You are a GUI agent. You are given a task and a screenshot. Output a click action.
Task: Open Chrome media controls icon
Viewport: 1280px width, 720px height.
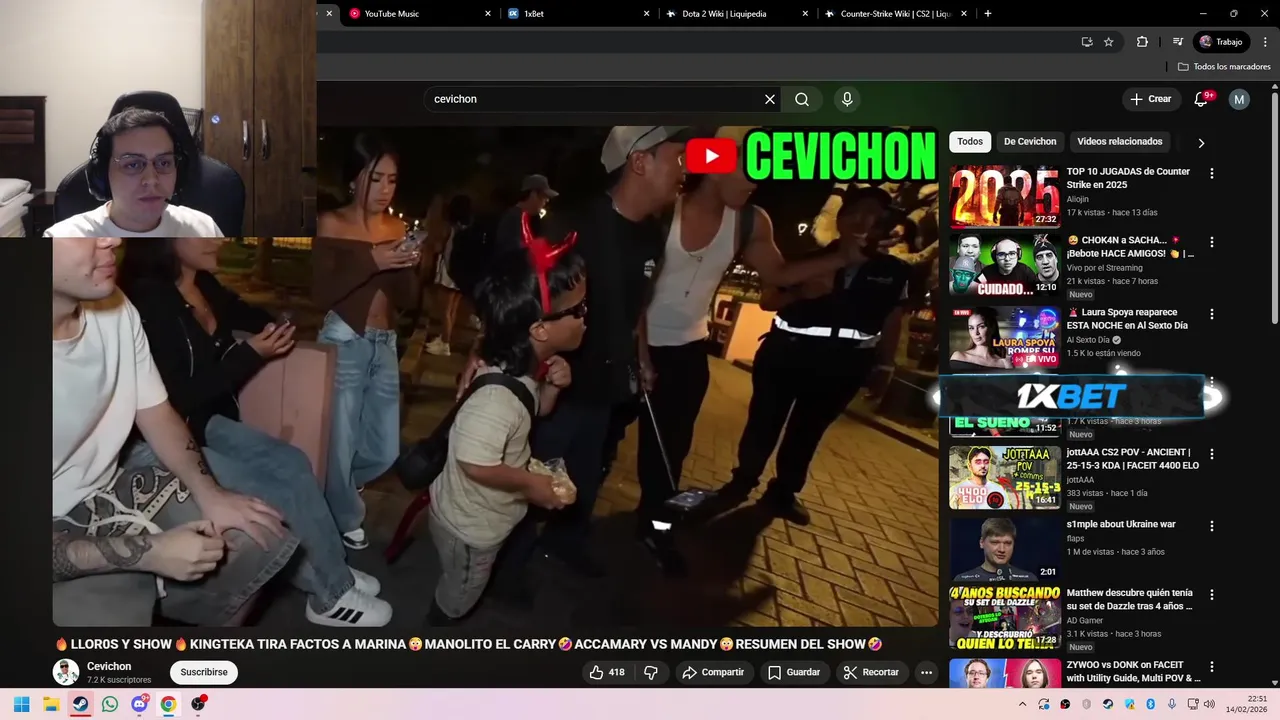coord(1178,42)
